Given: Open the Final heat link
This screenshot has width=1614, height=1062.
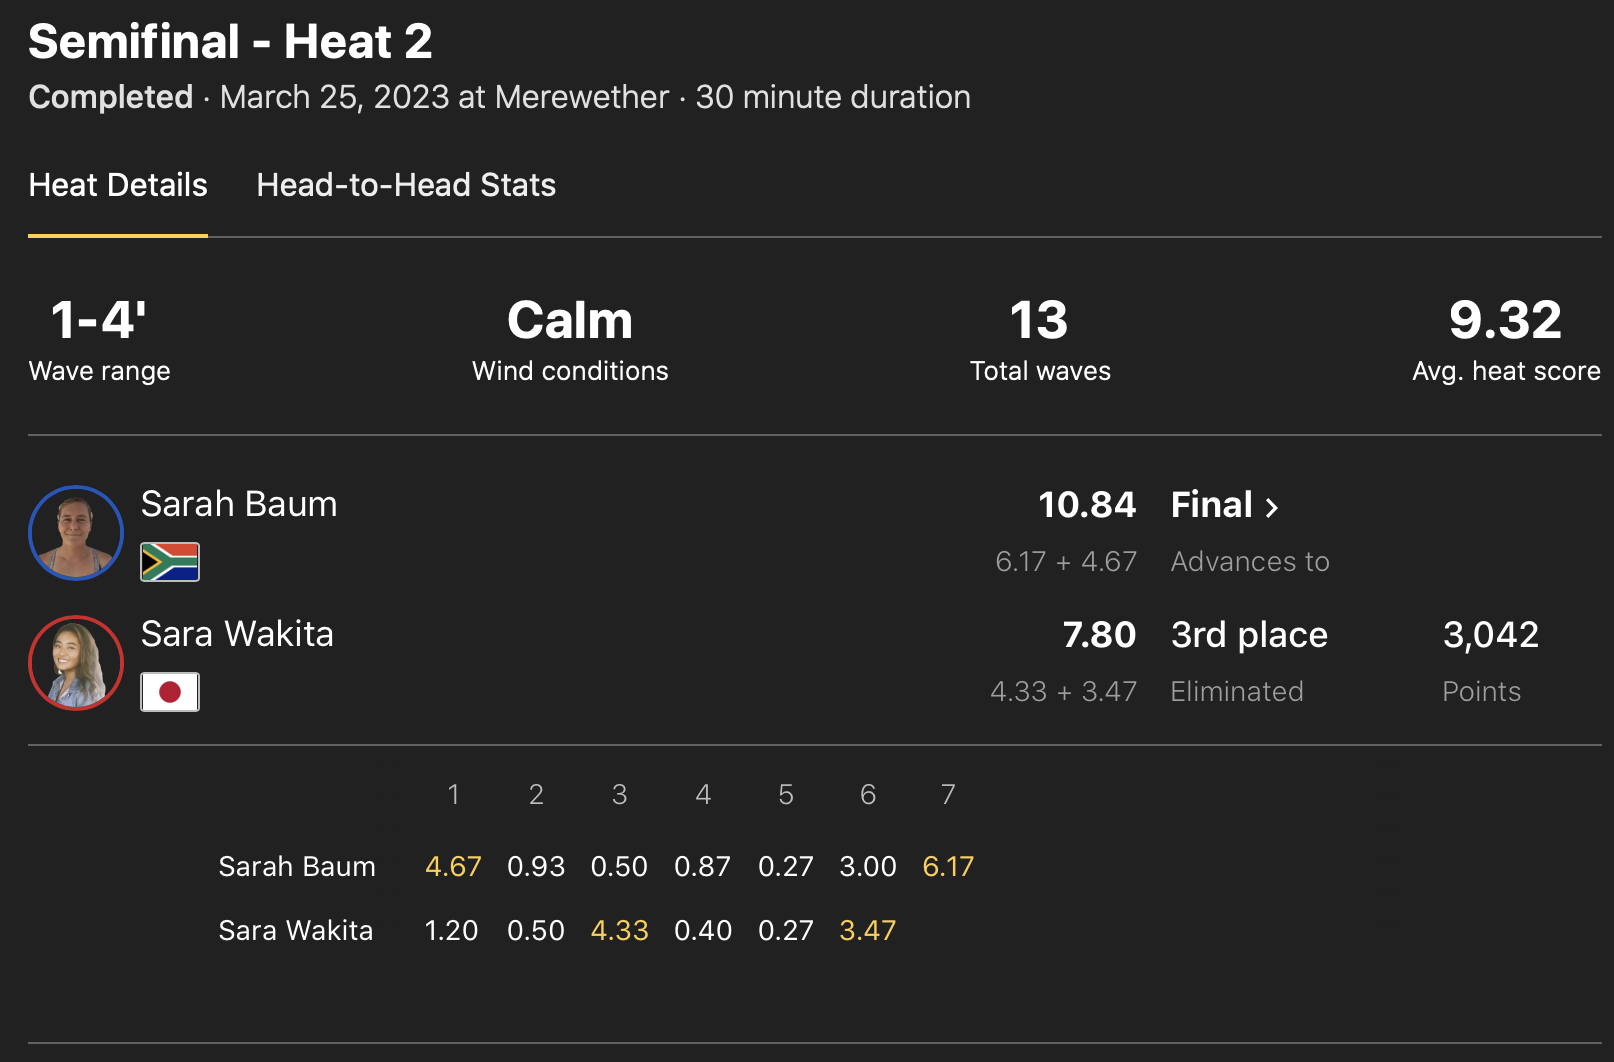Looking at the screenshot, I should coord(1212,505).
